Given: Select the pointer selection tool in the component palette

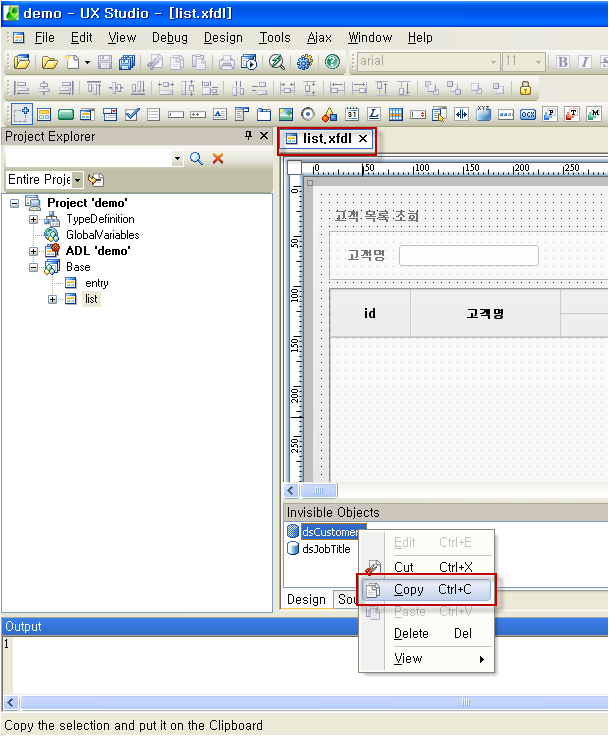Looking at the screenshot, I should point(21,114).
